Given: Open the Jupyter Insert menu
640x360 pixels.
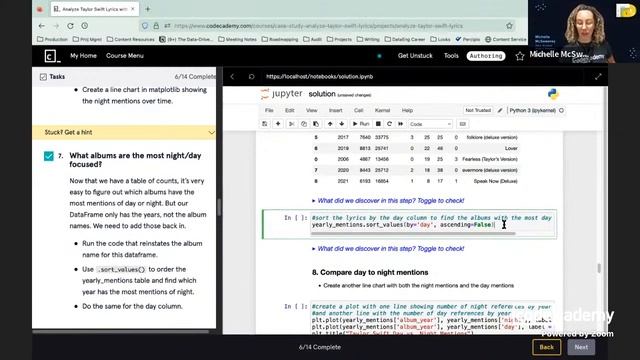Looking at the screenshot, I should [x=336, y=110].
